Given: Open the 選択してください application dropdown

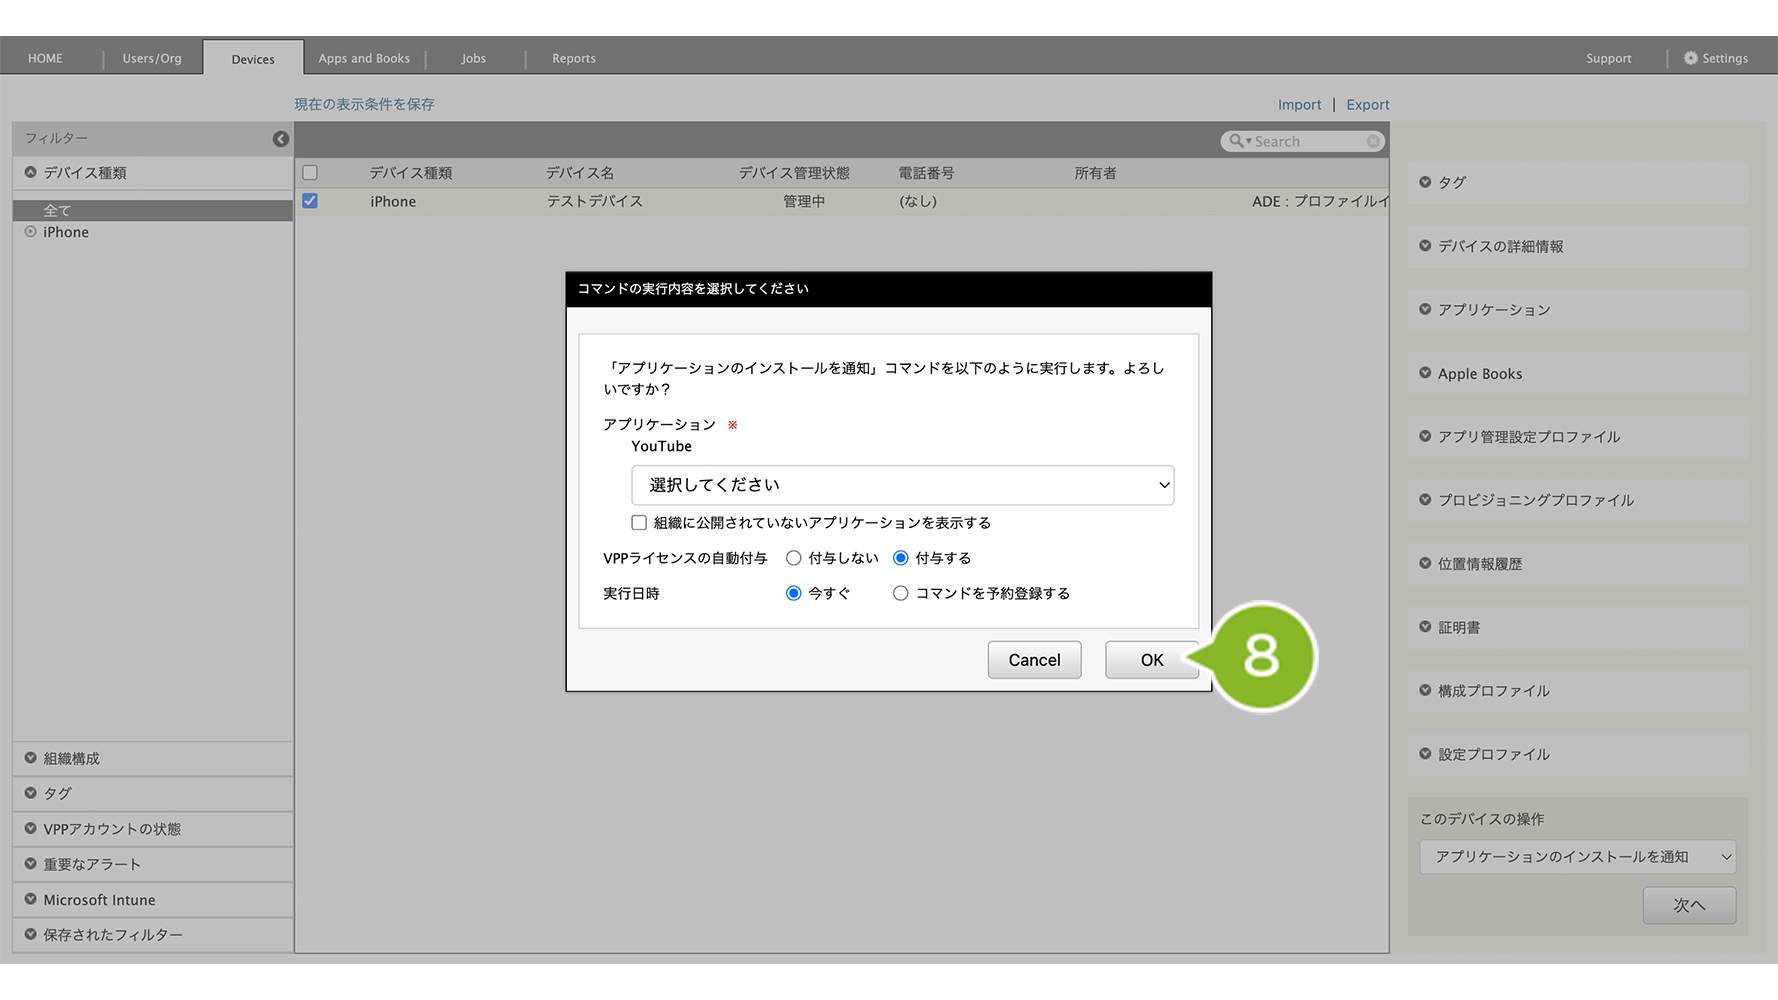Looking at the screenshot, I should (902, 485).
